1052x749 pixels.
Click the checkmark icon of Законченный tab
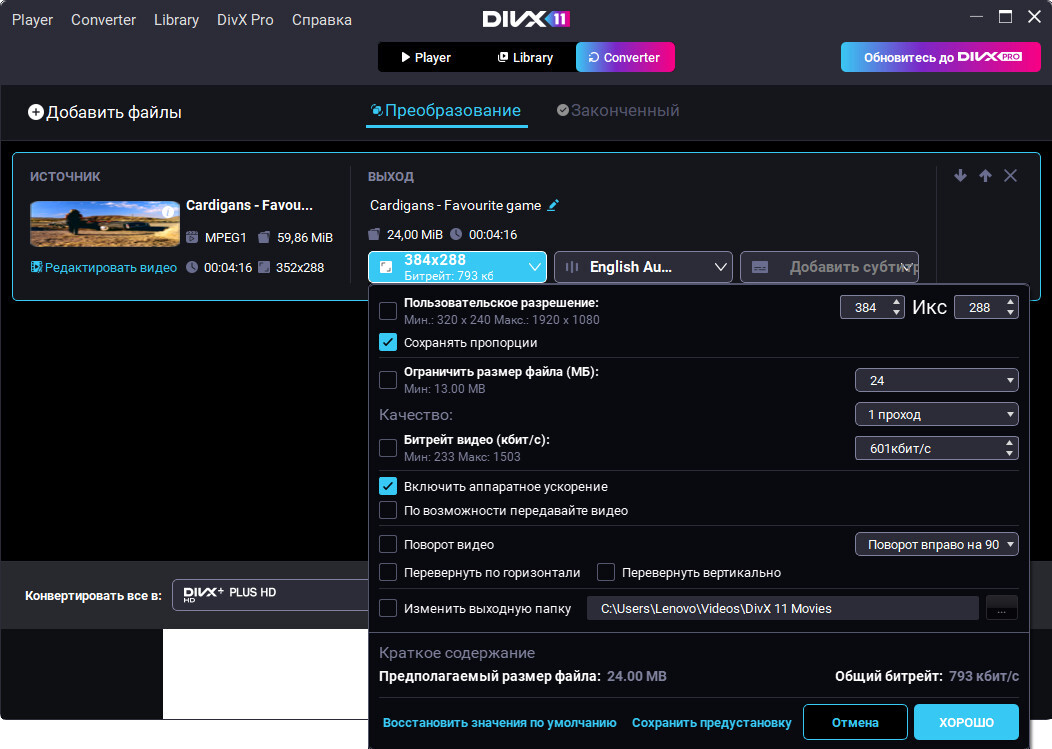563,110
